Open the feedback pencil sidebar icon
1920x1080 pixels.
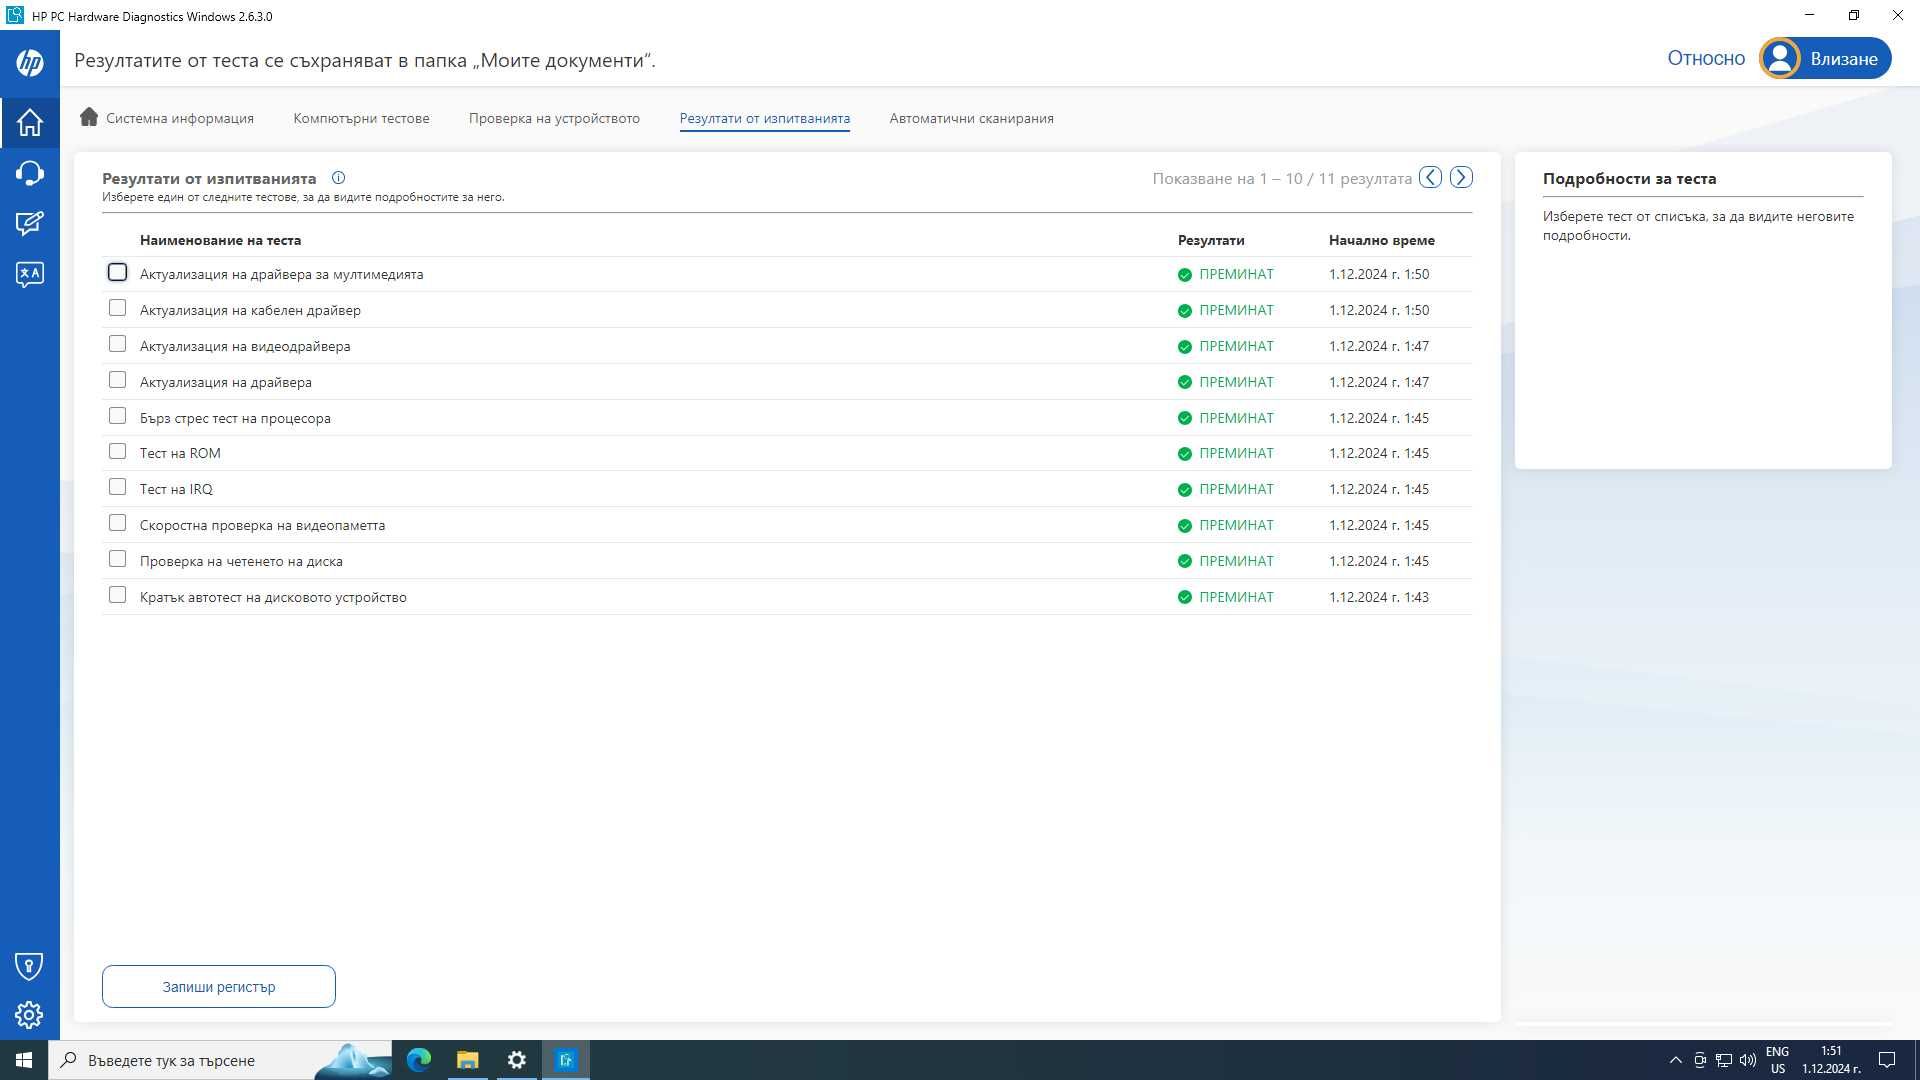point(29,223)
